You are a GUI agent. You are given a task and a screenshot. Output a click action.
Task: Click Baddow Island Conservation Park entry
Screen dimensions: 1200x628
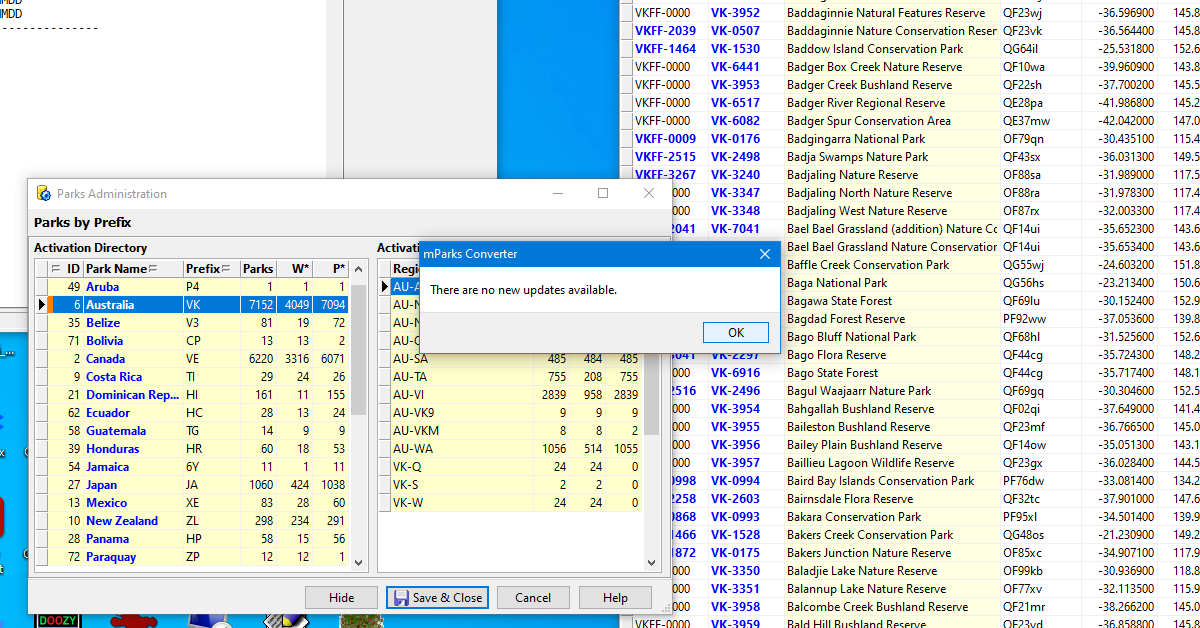[x=875, y=49]
